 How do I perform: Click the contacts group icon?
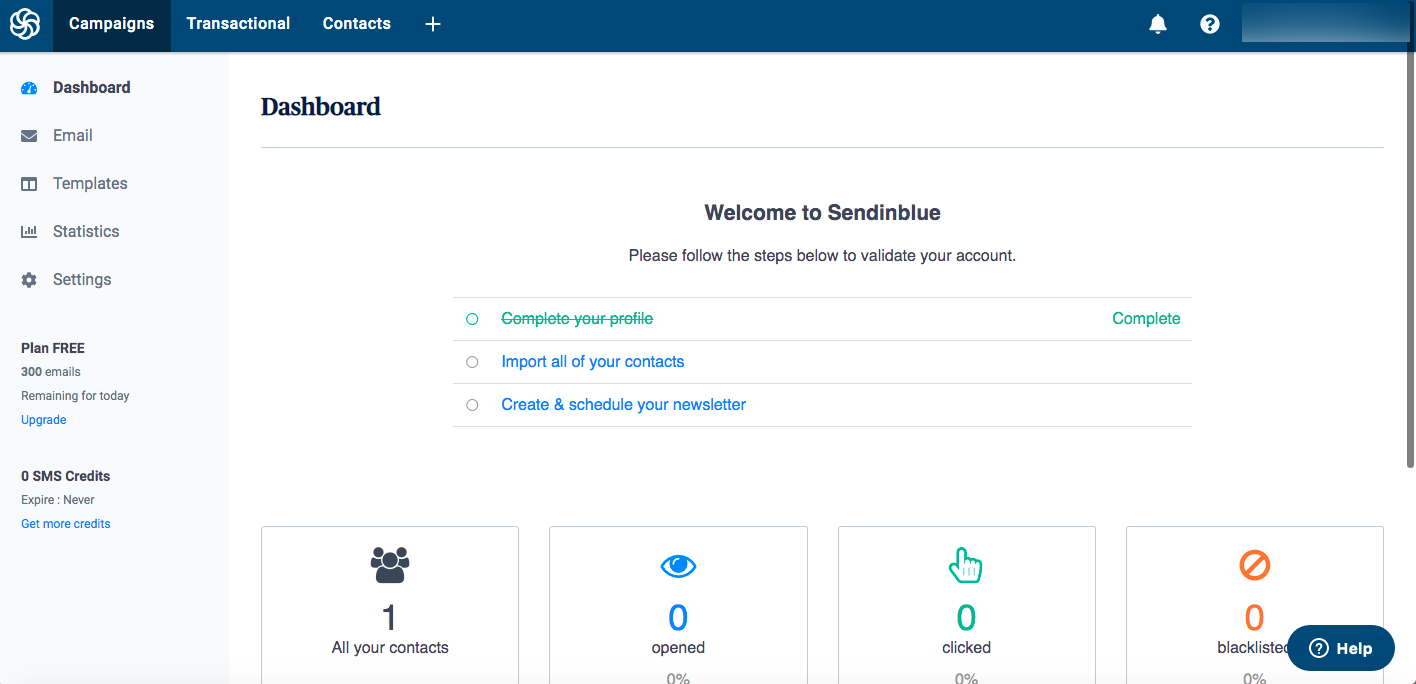[x=390, y=565]
